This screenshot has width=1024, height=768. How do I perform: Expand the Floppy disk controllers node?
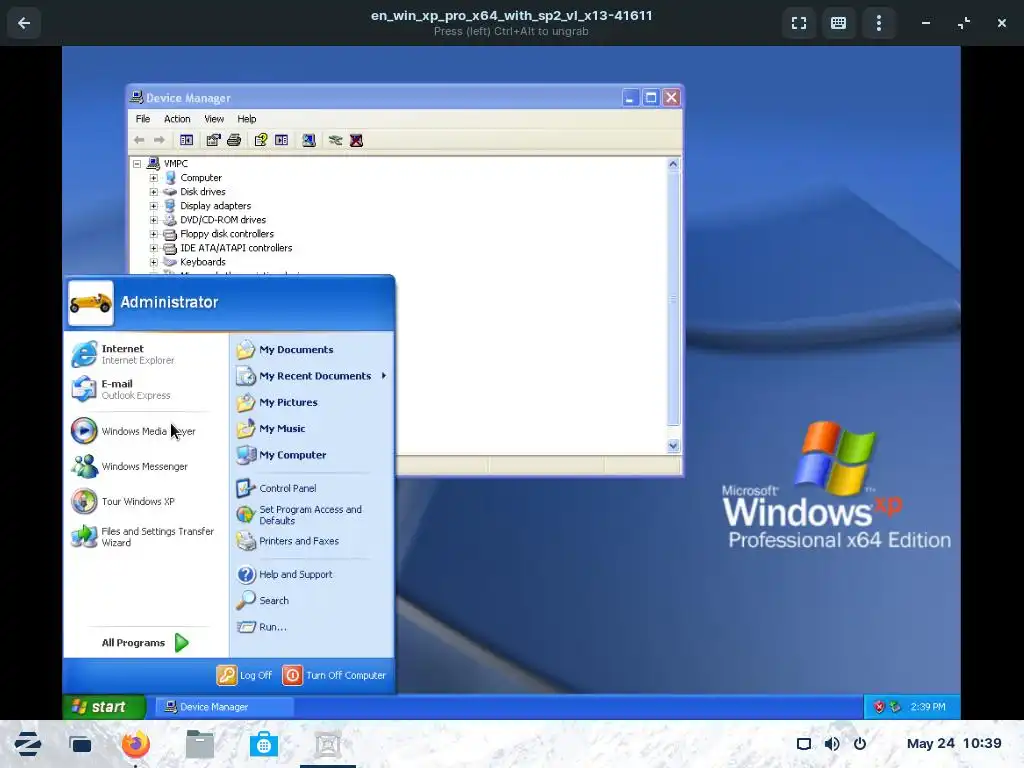(153, 234)
